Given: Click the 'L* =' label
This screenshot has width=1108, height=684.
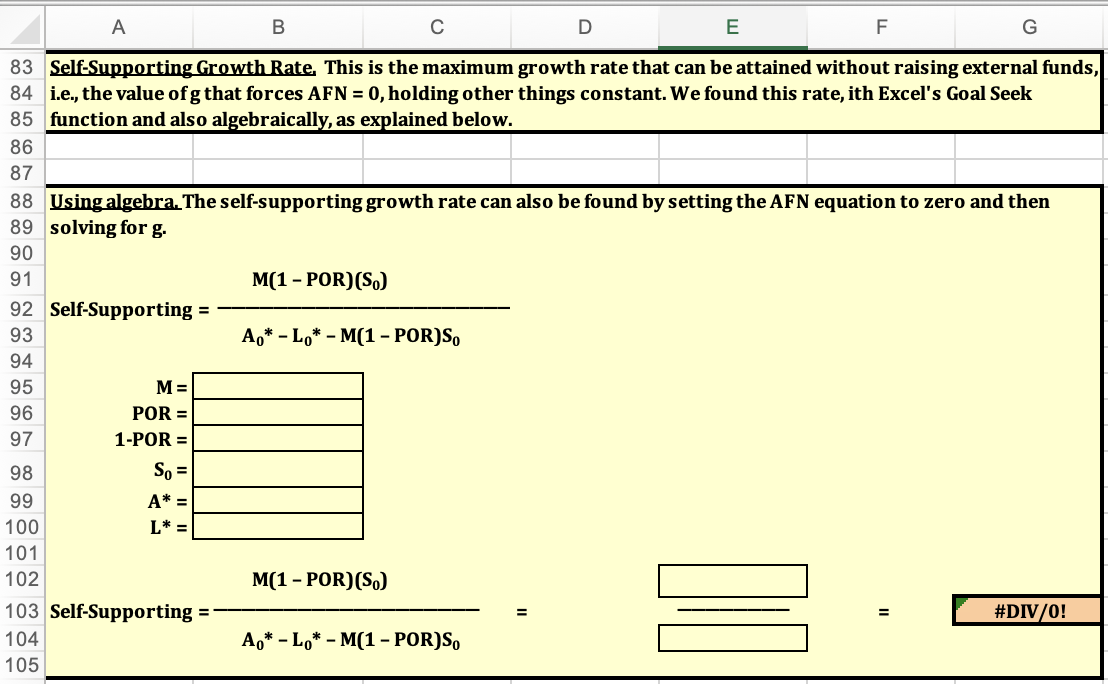Looking at the screenshot, I should pos(168,527).
